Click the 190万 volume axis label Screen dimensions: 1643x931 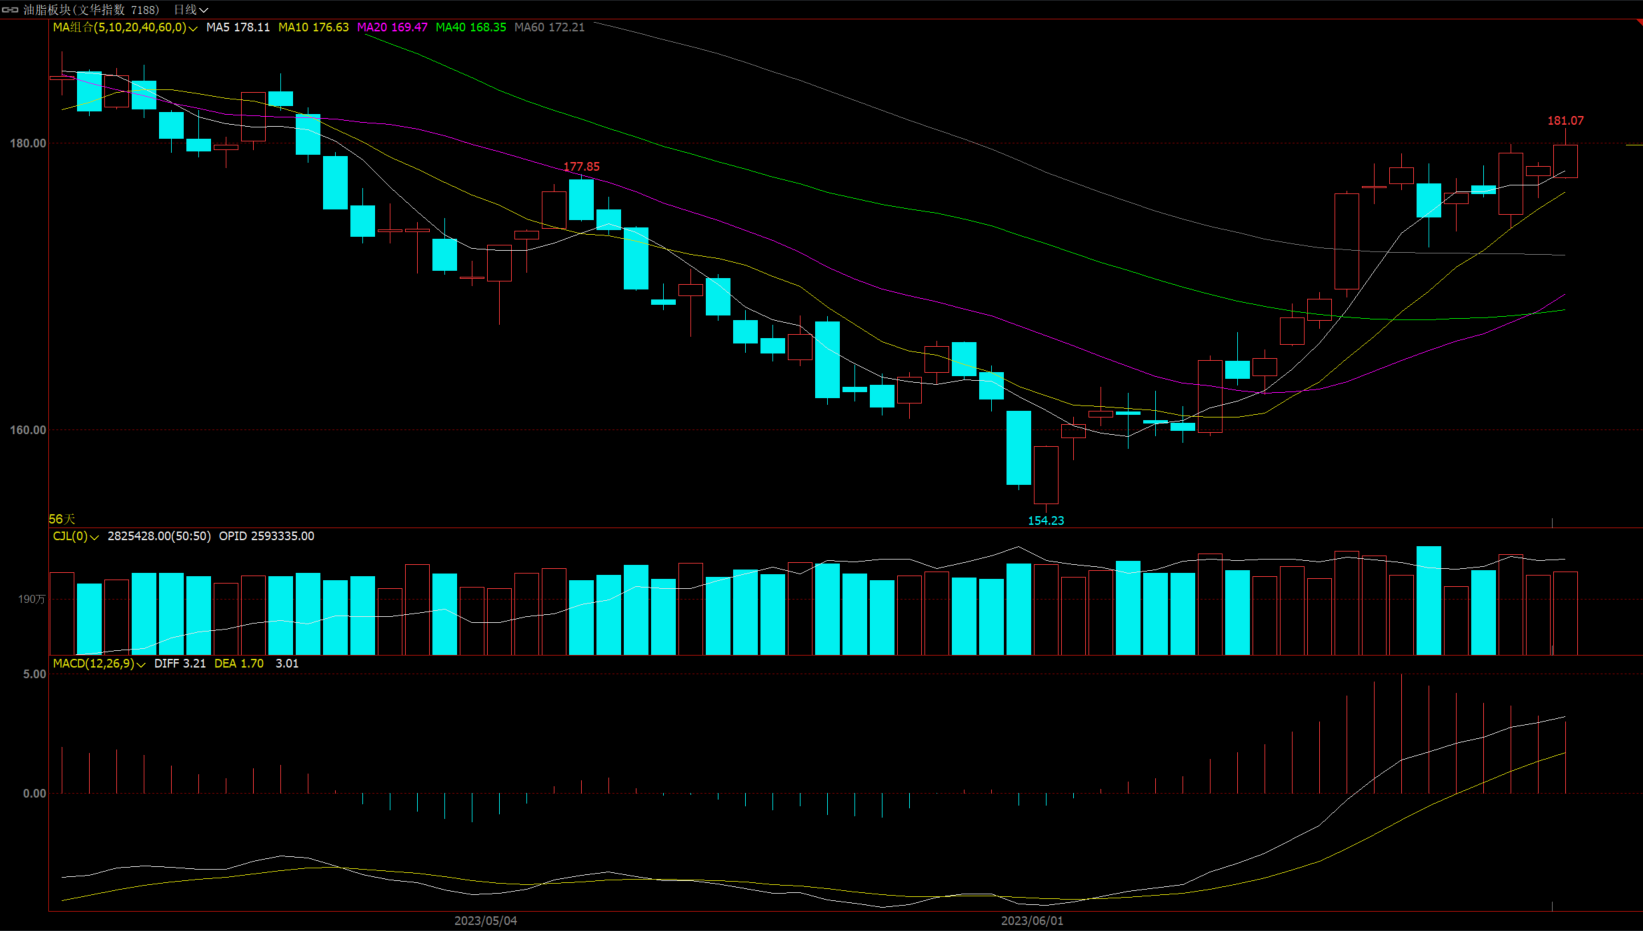(32, 600)
